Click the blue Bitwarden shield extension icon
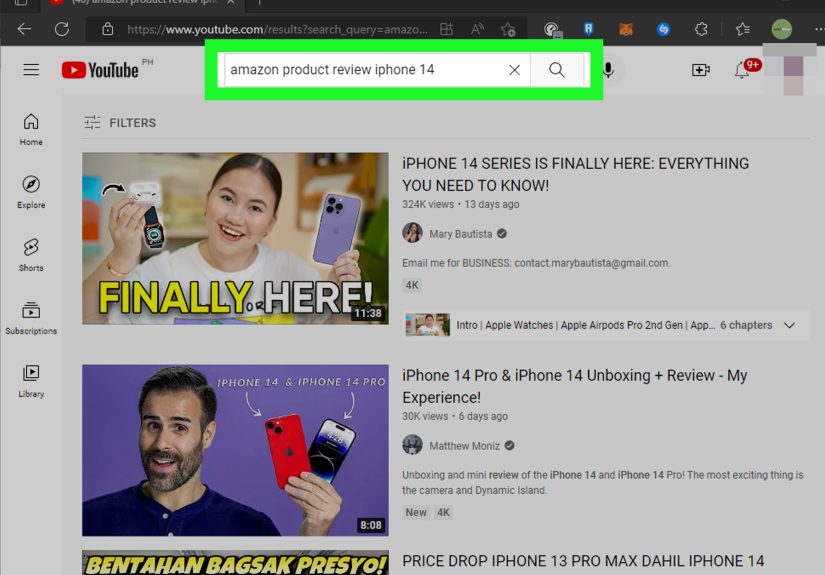 [x=588, y=29]
